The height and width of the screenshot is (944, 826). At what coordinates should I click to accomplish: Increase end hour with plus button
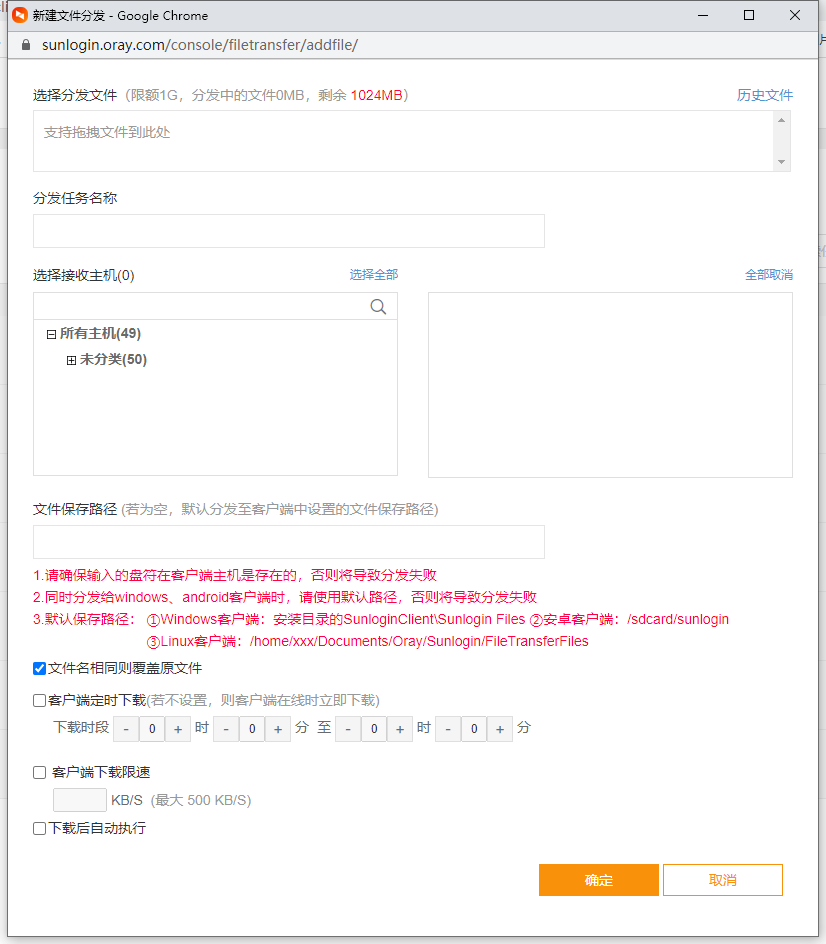pos(400,729)
